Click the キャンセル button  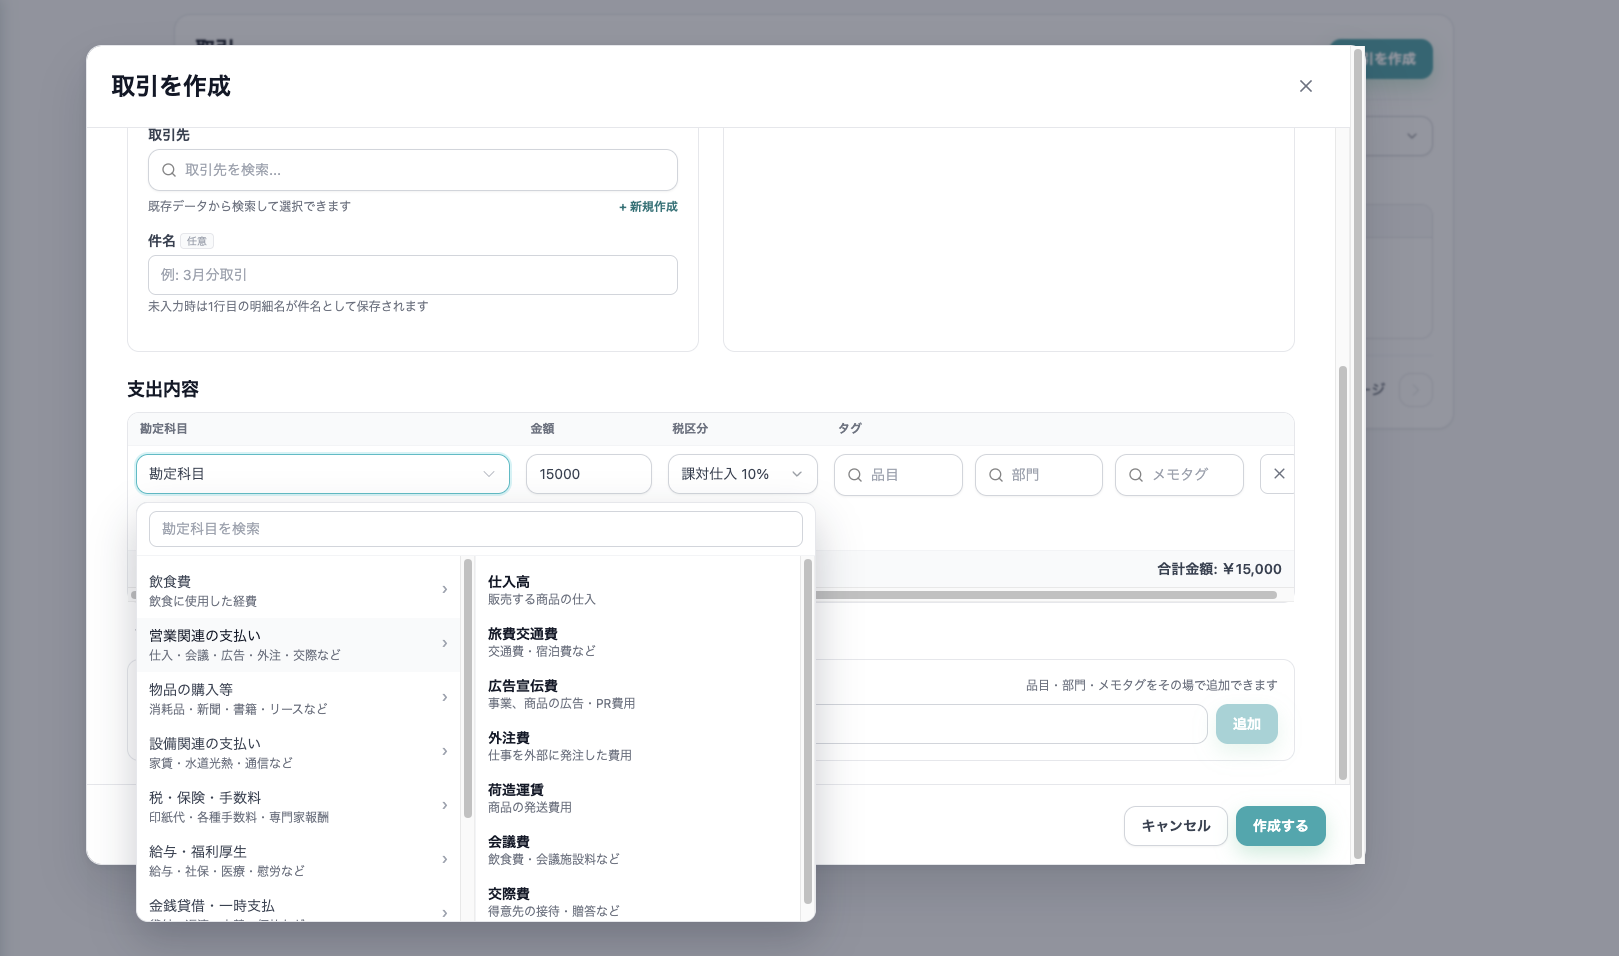tap(1175, 826)
